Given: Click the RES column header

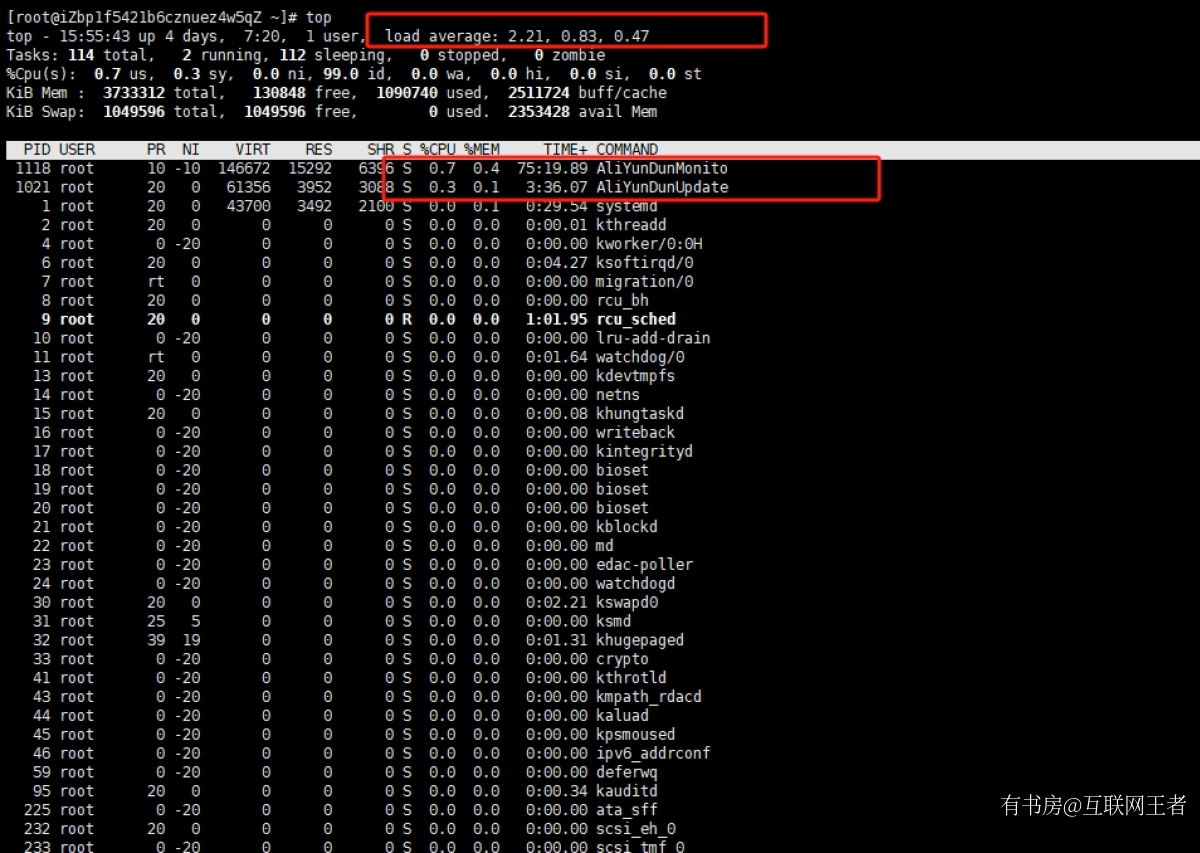Looking at the screenshot, I should pos(319,150).
